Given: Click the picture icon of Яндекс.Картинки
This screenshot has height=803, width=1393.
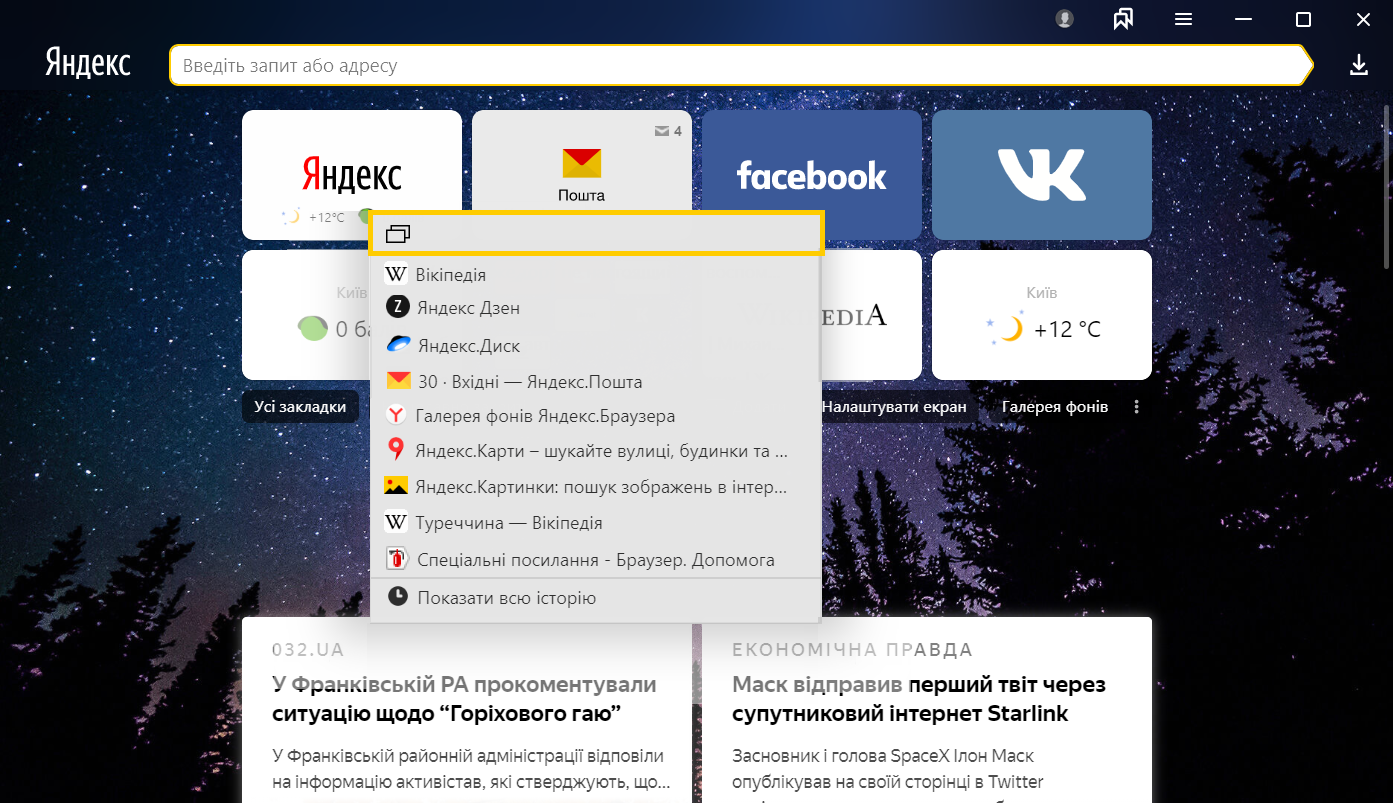Looking at the screenshot, I should coord(396,486).
